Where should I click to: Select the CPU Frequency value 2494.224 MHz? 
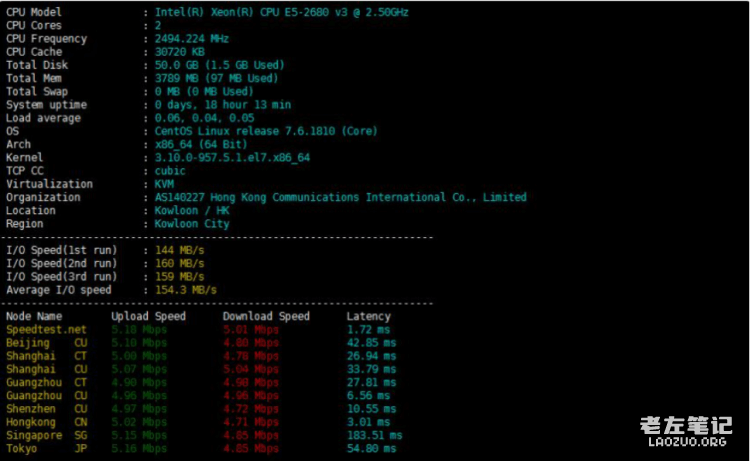(x=192, y=38)
